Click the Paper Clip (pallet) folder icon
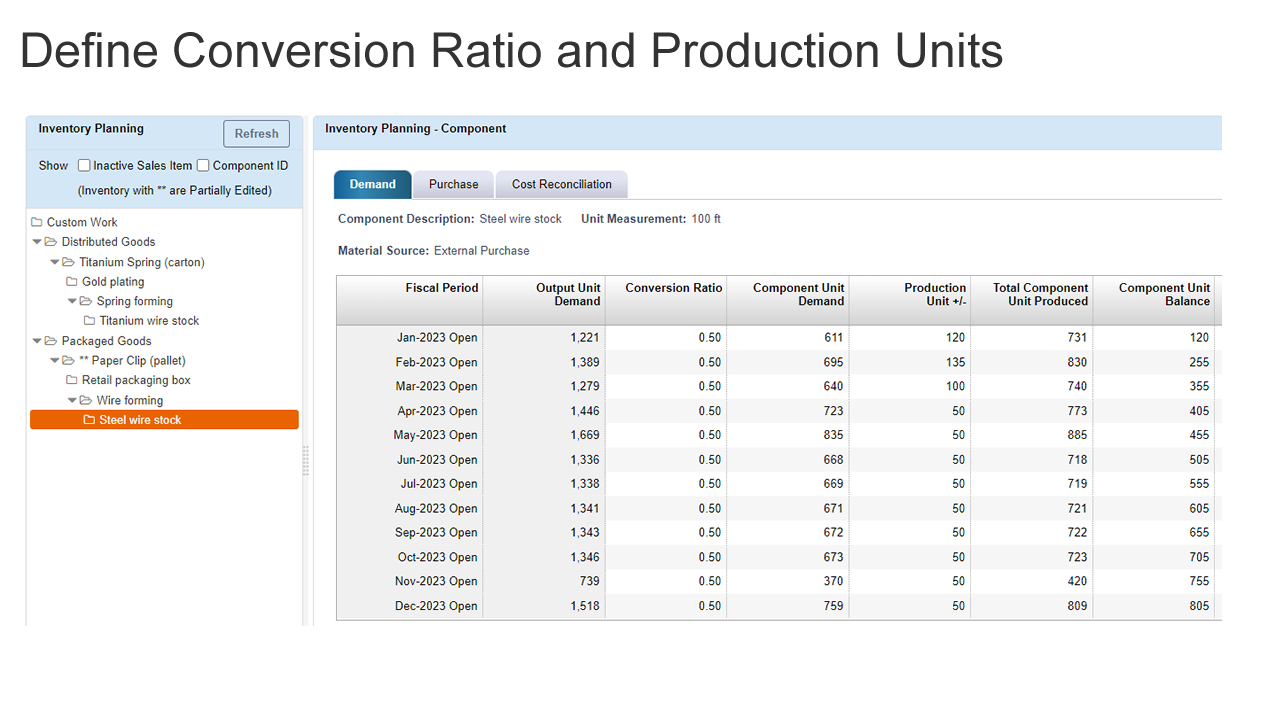The image size is (1280, 720). tap(68, 360)
